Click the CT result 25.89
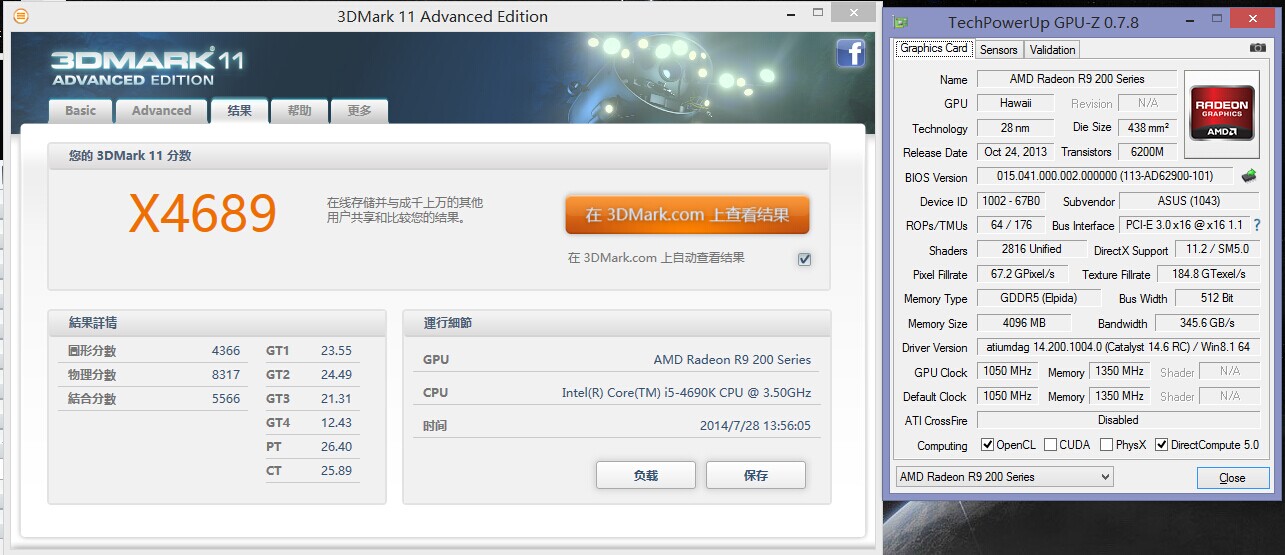The height and width of the screenshot is (555, 1285). click(336, 471)
